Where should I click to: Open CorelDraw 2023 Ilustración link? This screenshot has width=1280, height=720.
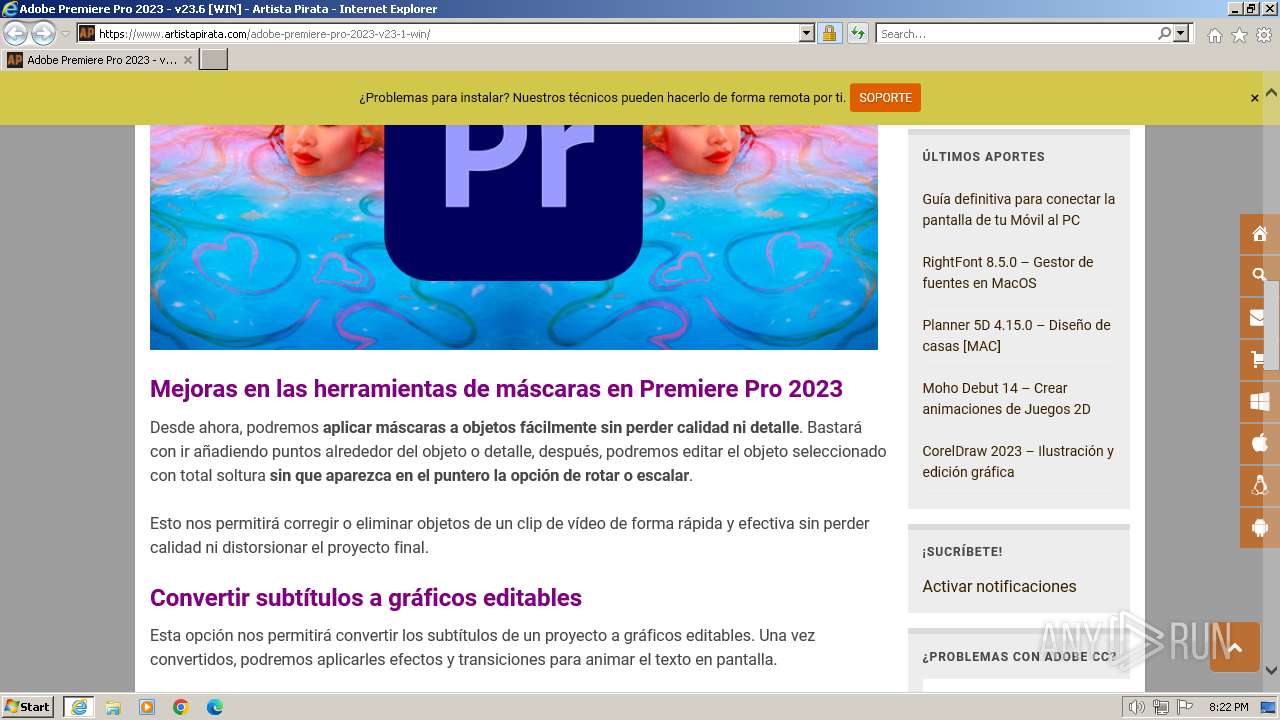point(1018,461)
